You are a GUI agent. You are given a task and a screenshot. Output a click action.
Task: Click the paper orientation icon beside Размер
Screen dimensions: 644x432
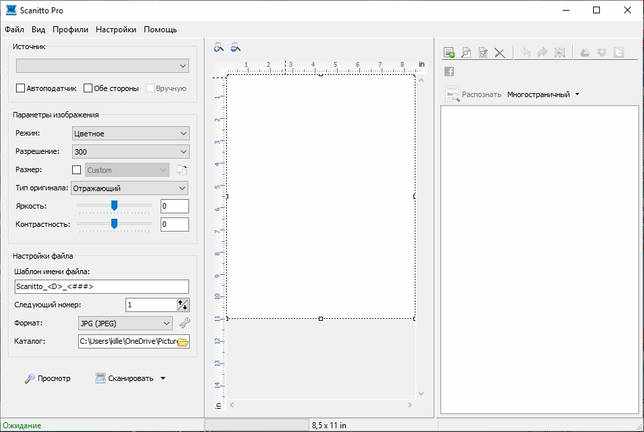(x=182, y=170)
